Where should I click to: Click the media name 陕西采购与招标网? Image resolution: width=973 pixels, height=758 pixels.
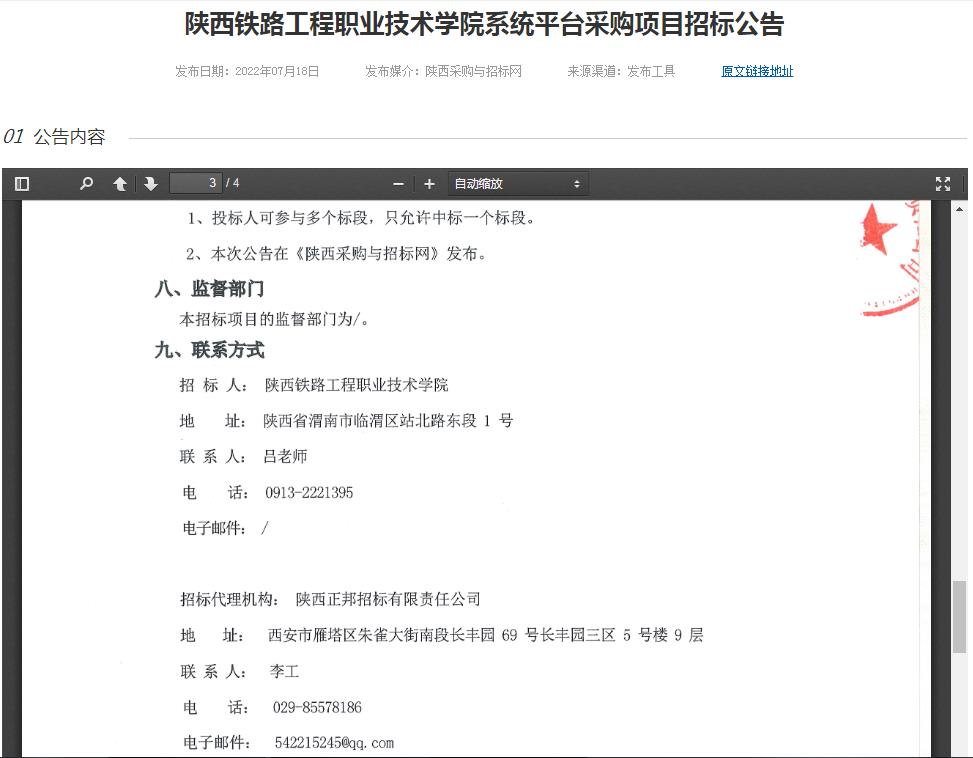coord(473,71)
